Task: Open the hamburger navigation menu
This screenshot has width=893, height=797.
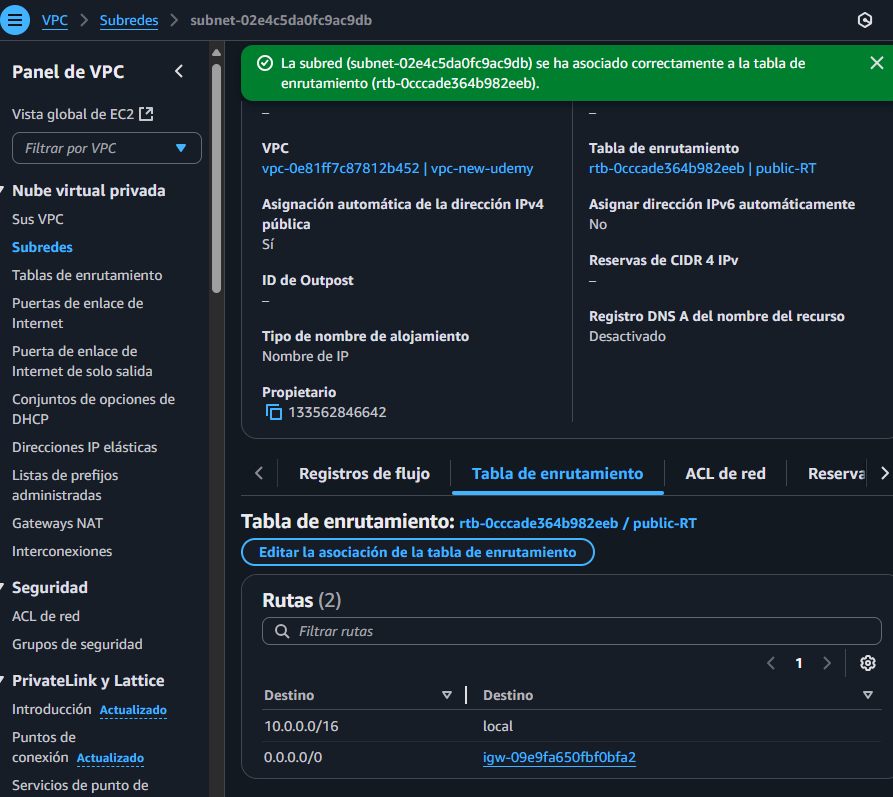Action: (16, 20)
